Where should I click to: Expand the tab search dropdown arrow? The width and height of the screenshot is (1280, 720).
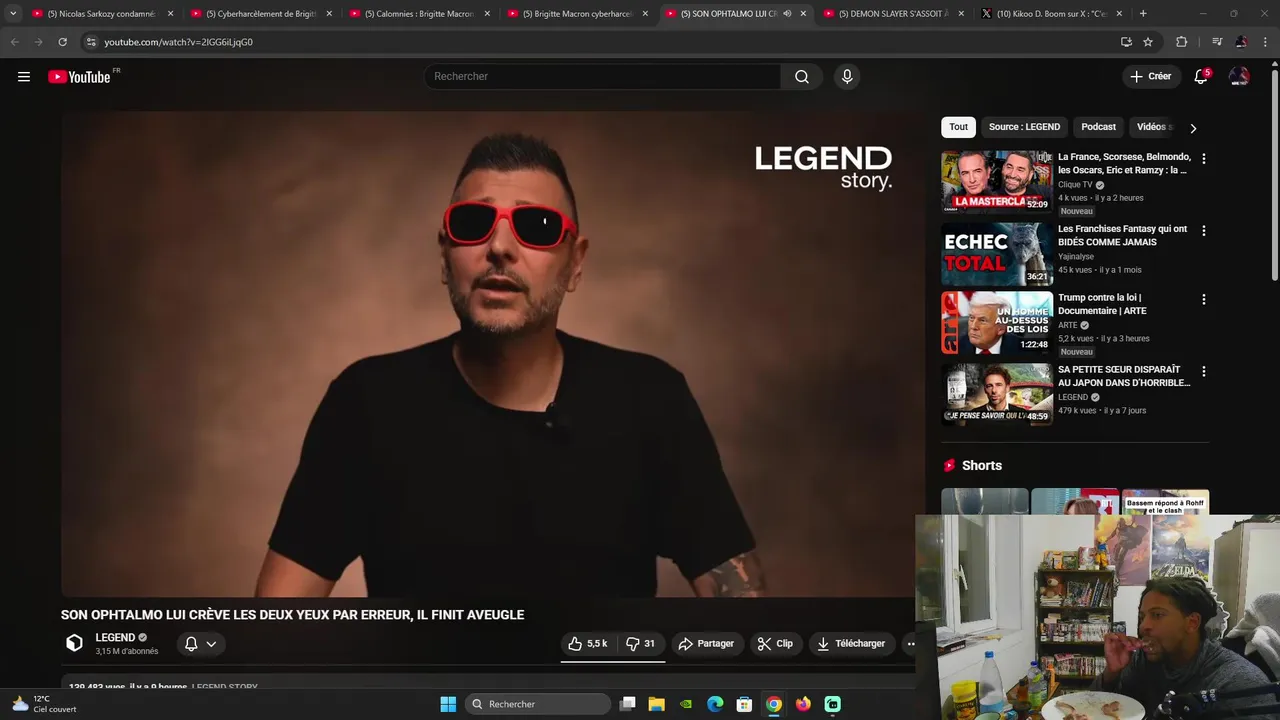pos(13,14)
